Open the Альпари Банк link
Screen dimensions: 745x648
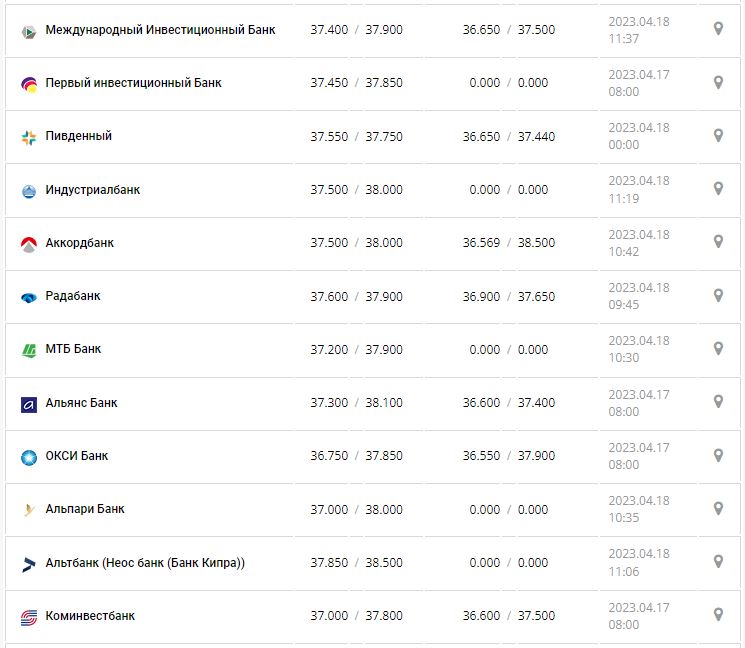click(85, 509)
